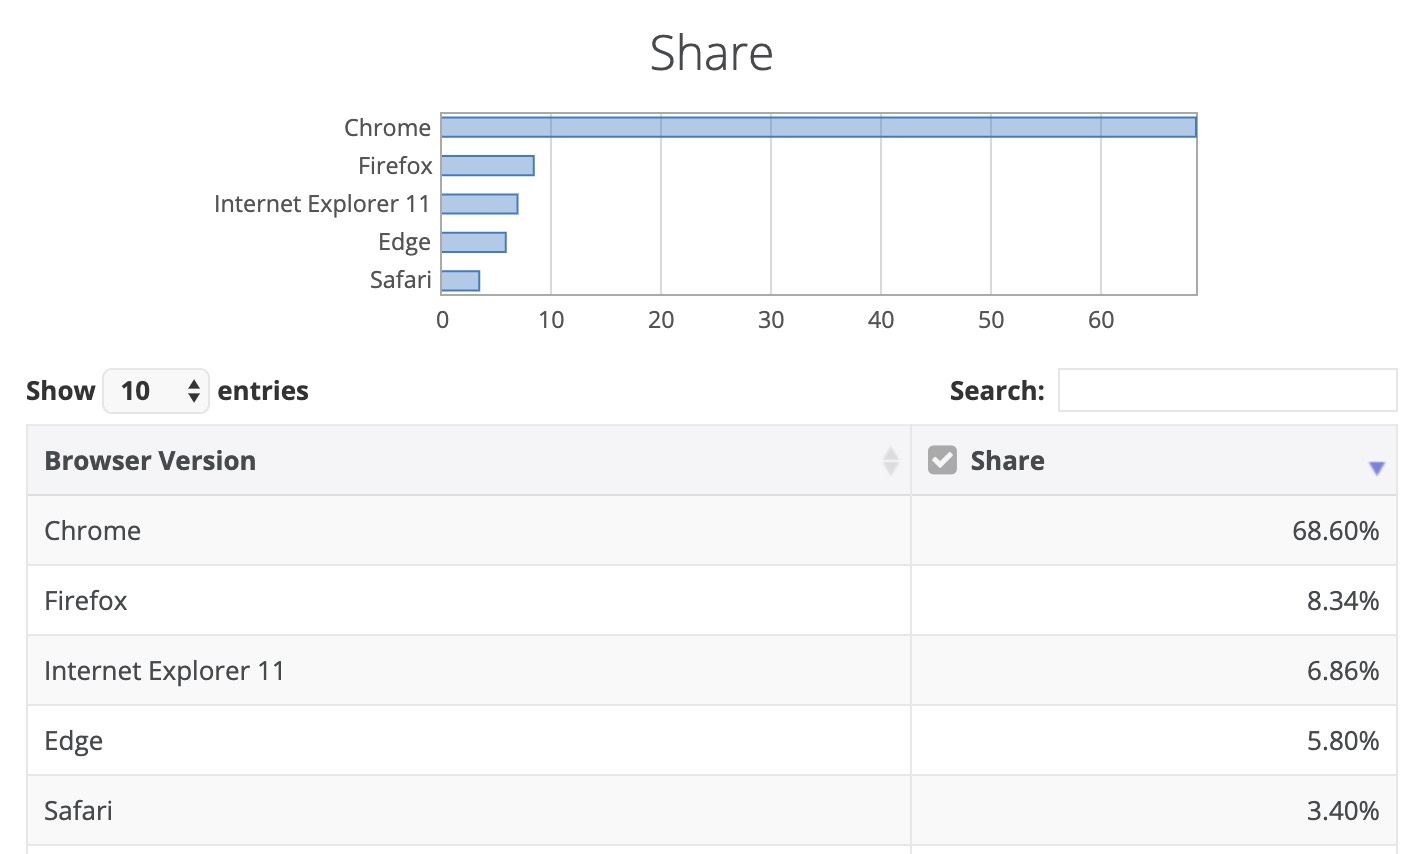Screen dimensions: 1418x854
Task: Select the Chrome table row
Action: 92,531
